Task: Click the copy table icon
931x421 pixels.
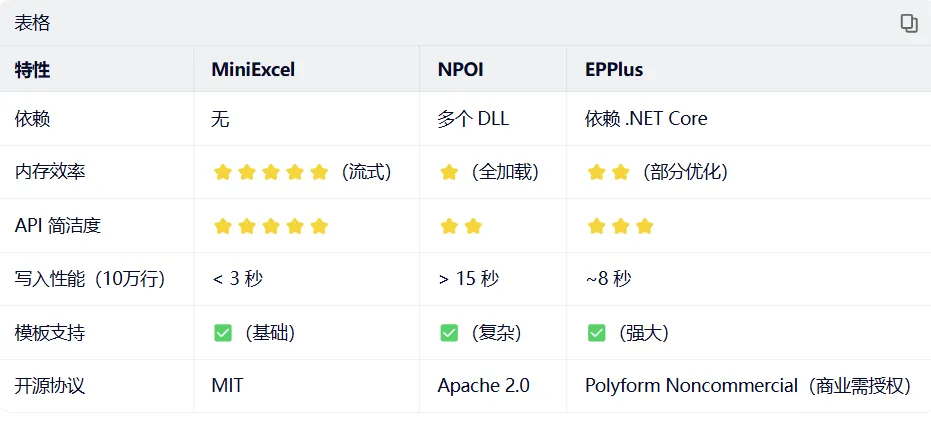Action: click(x=908, y=23)
